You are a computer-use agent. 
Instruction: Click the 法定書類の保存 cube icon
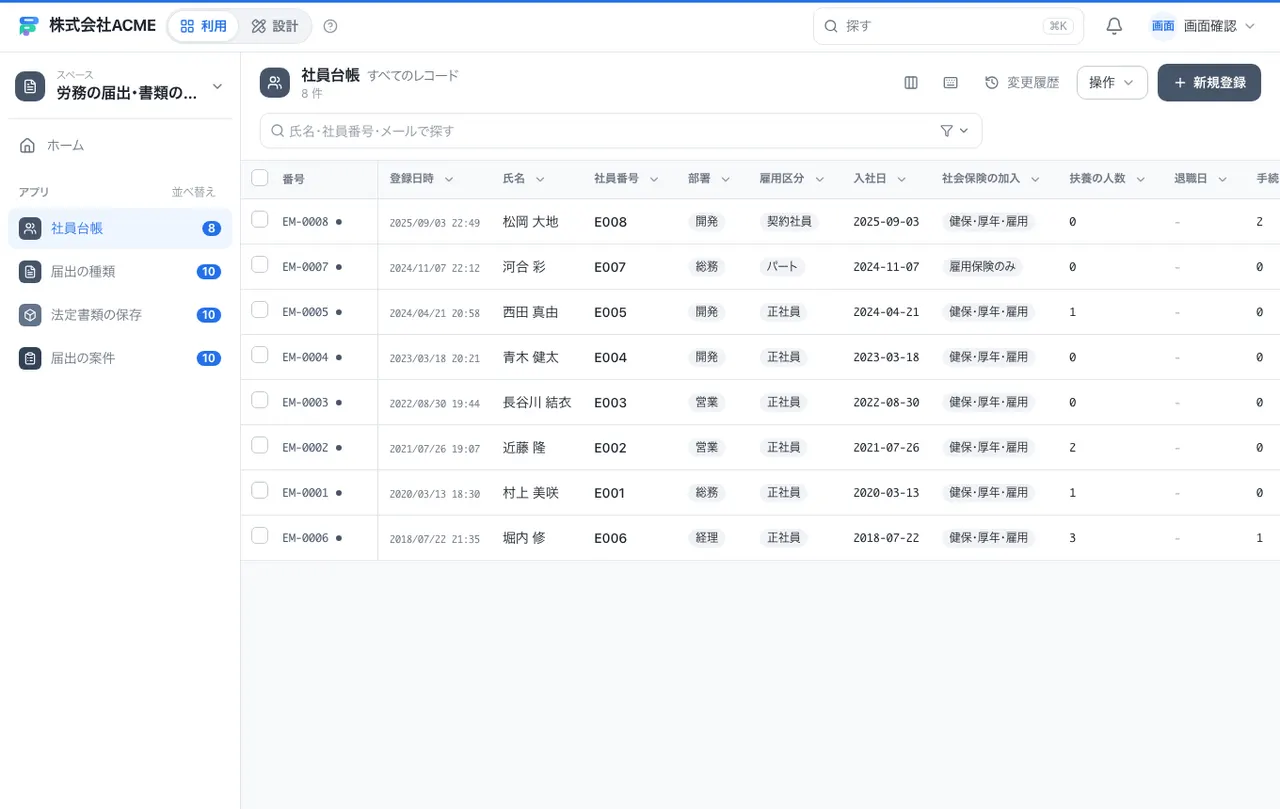pyautogui.click(x=30, y=315)
